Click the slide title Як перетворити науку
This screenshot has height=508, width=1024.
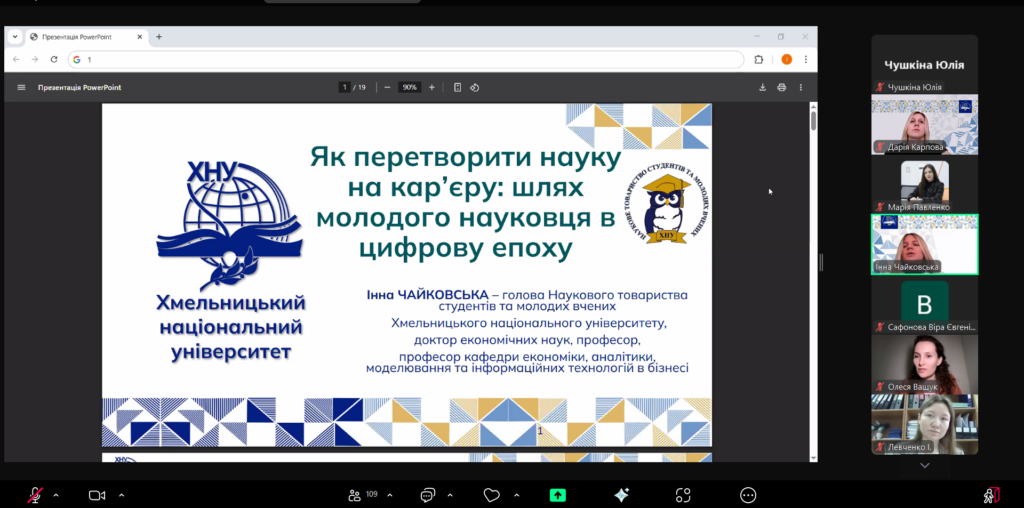tap(465, 202)
